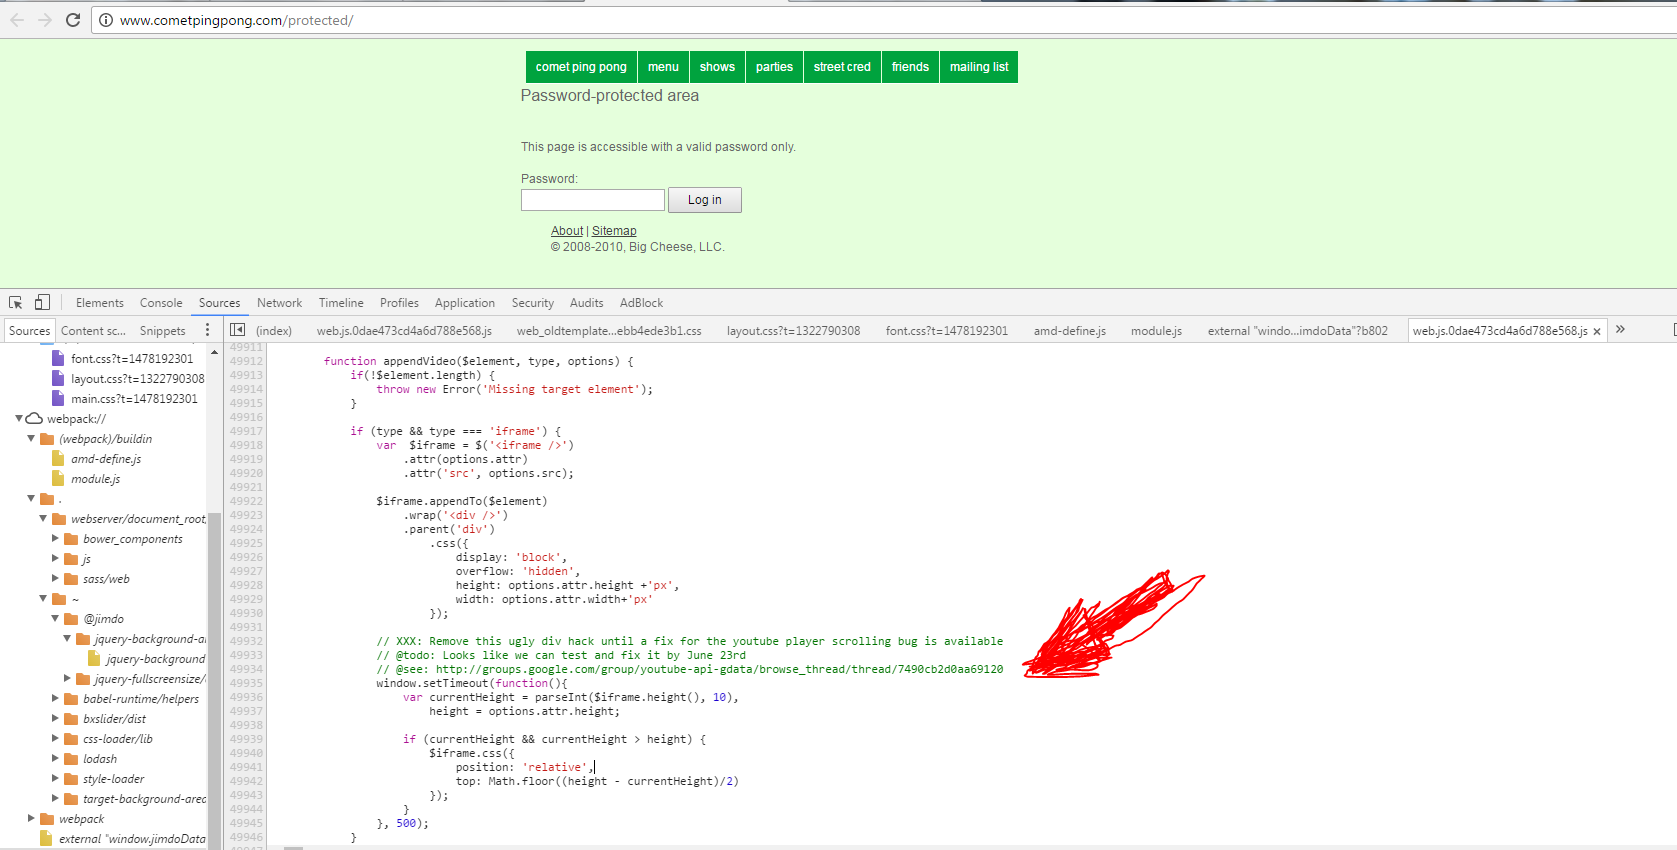Collapse the webpack:// tree node
1677x850 pixels.
tap(19, 418)
